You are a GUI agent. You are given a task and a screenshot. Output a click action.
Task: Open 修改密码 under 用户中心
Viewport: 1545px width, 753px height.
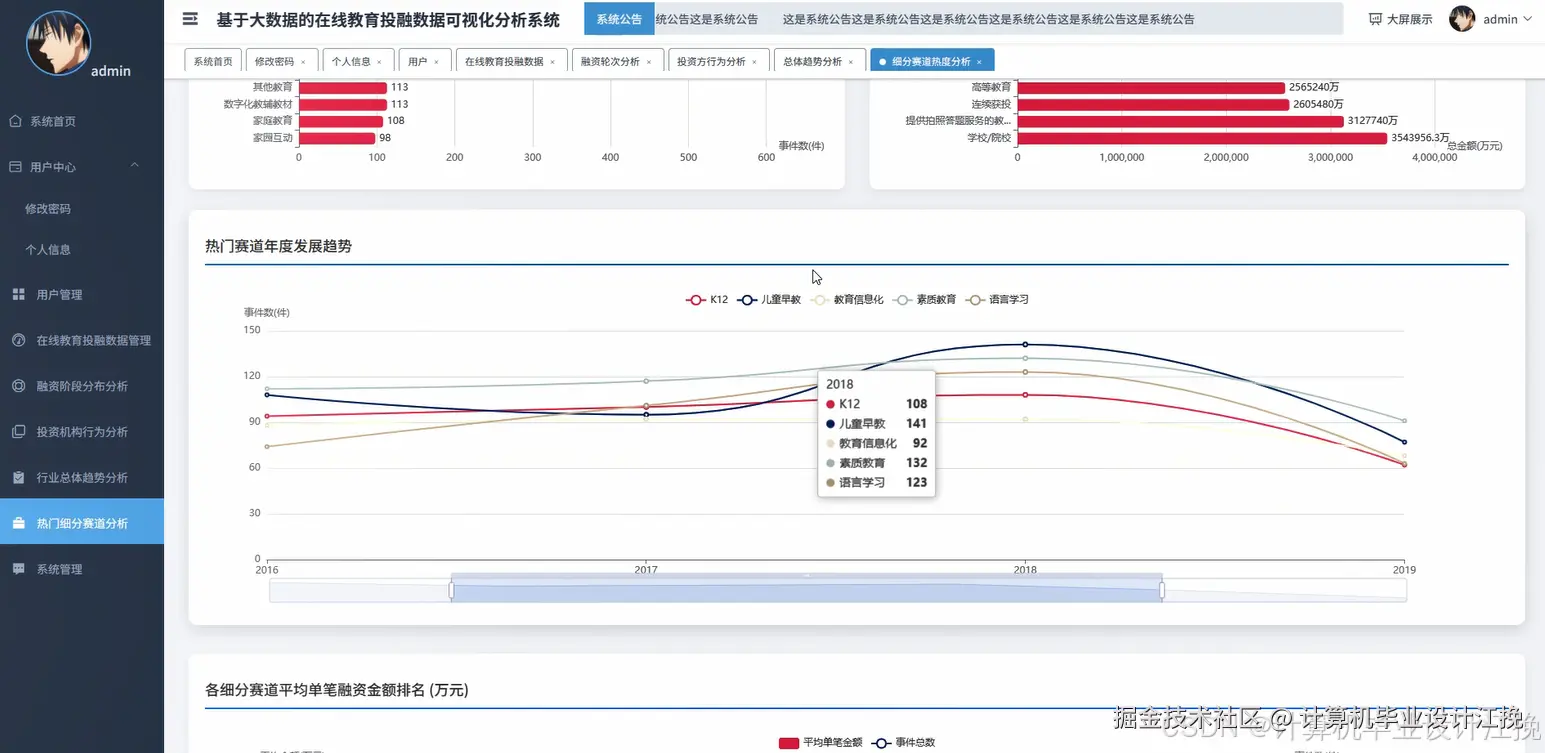point(82,209)
